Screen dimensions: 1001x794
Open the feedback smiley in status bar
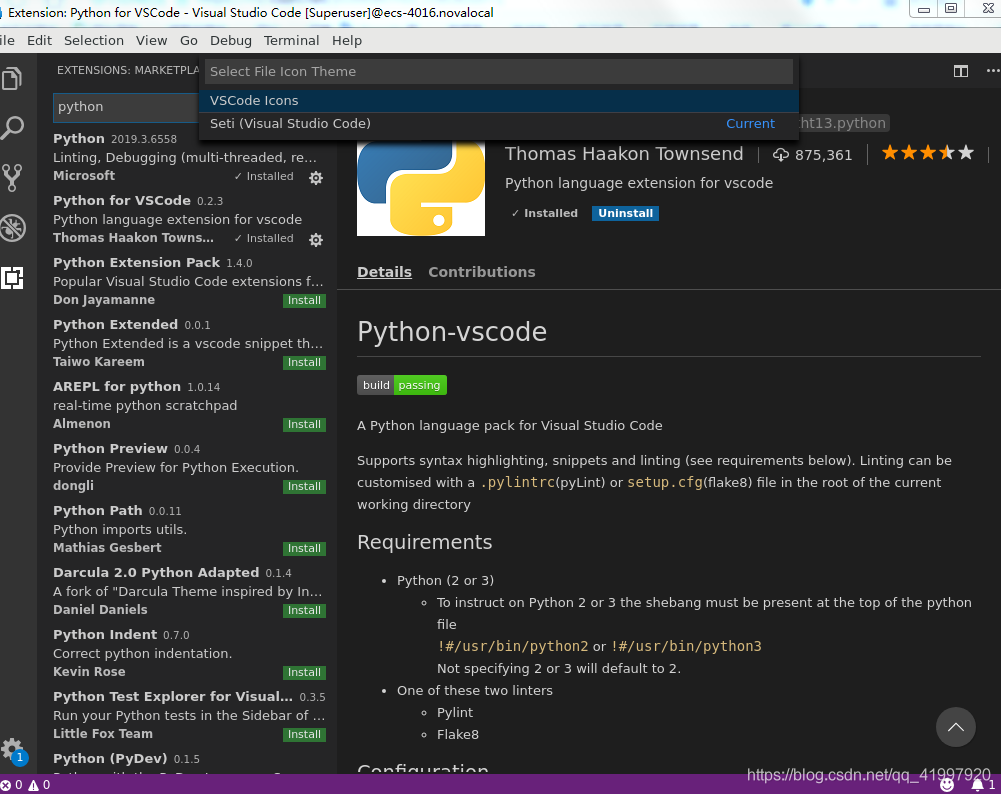tap(947, 784)
